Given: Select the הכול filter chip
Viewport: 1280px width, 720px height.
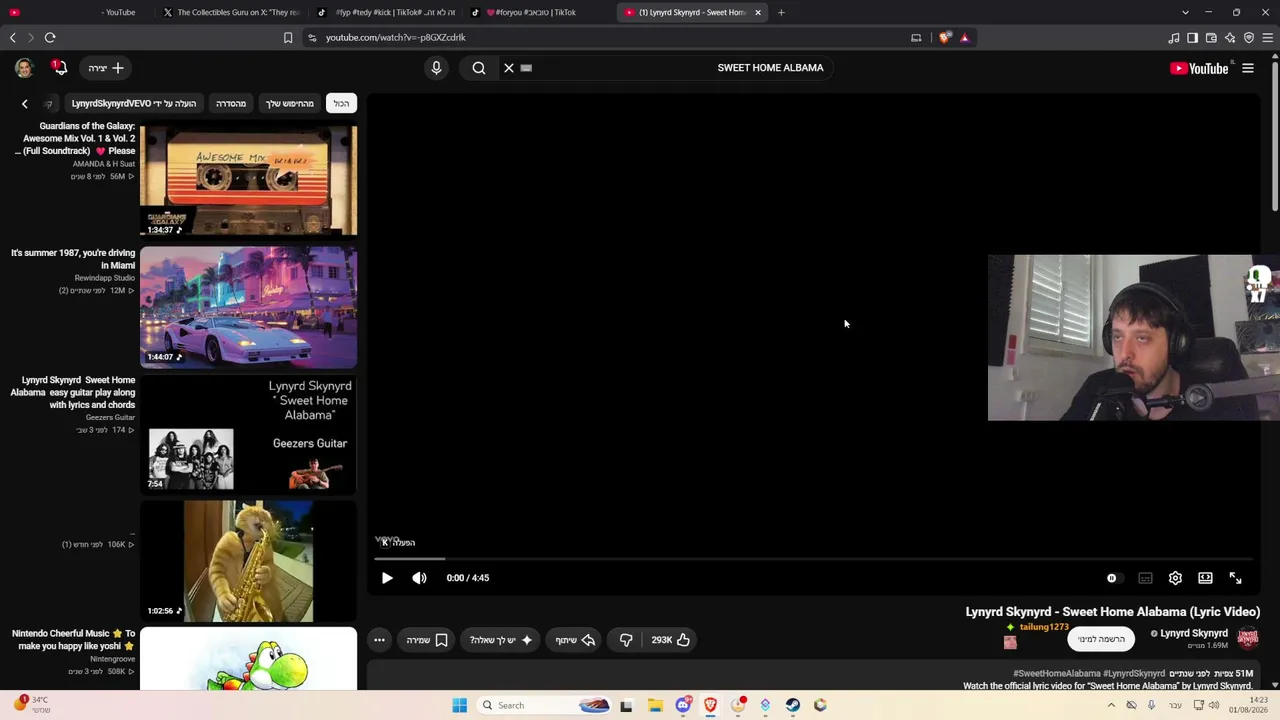Looking at the screenshot, I should point(341,103).
